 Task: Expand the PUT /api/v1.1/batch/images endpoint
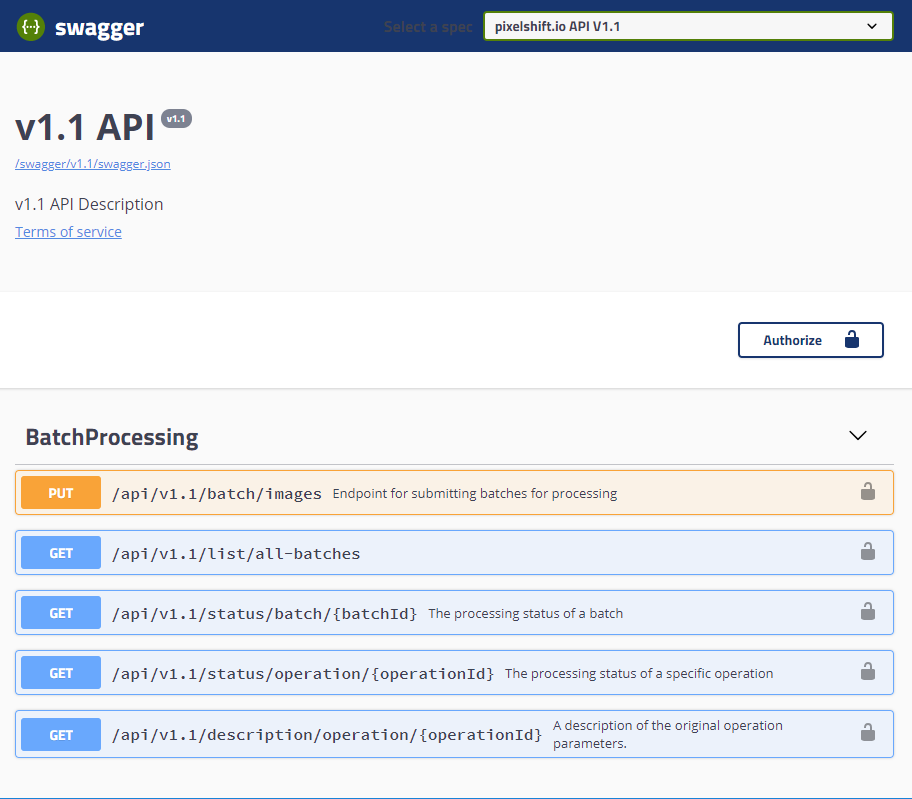coord(454,493)
